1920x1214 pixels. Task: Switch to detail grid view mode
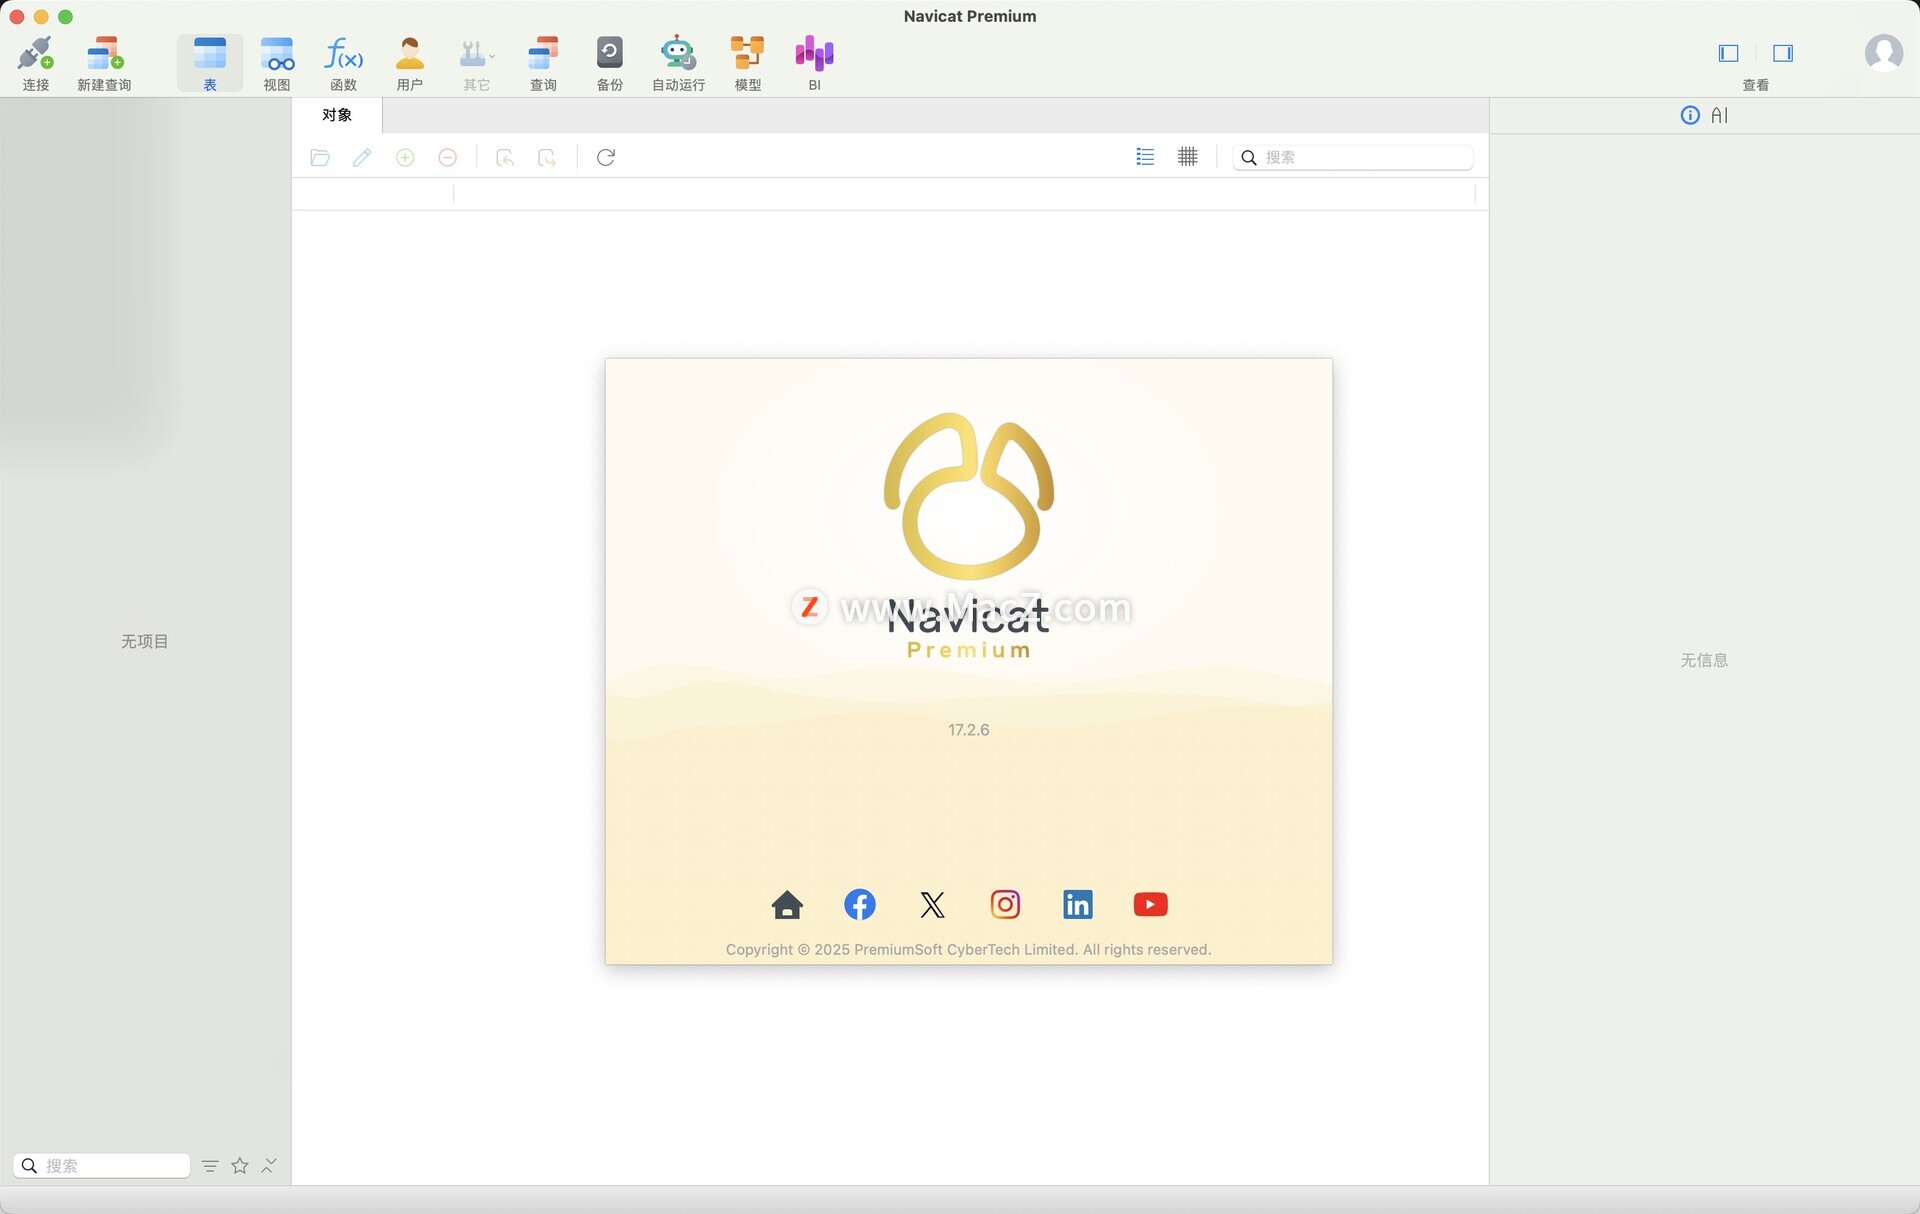click(x=1188, y=157)
